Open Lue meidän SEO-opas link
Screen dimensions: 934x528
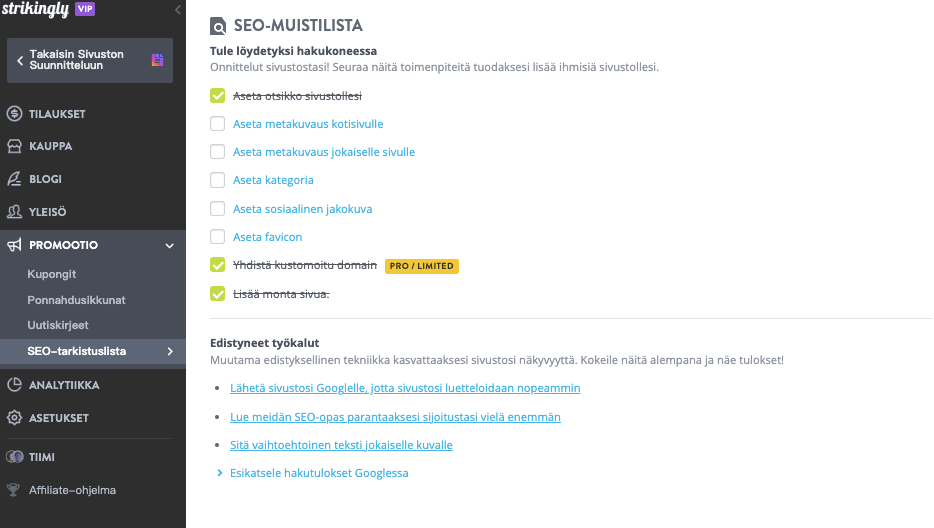396,417
